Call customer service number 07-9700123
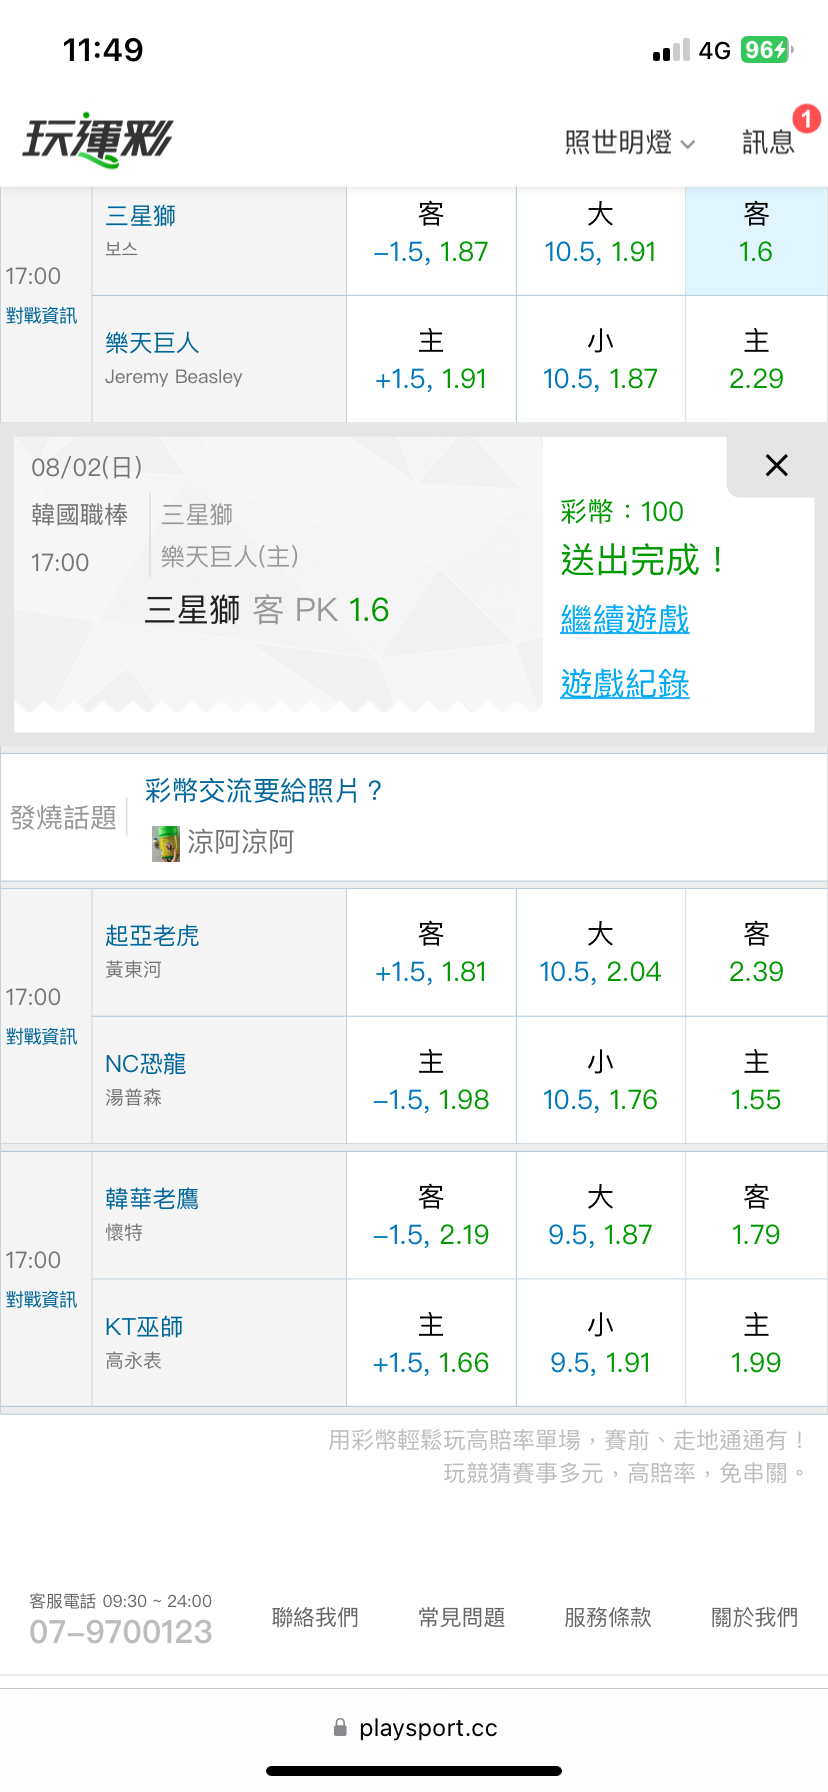 (x=121, y=1632)
